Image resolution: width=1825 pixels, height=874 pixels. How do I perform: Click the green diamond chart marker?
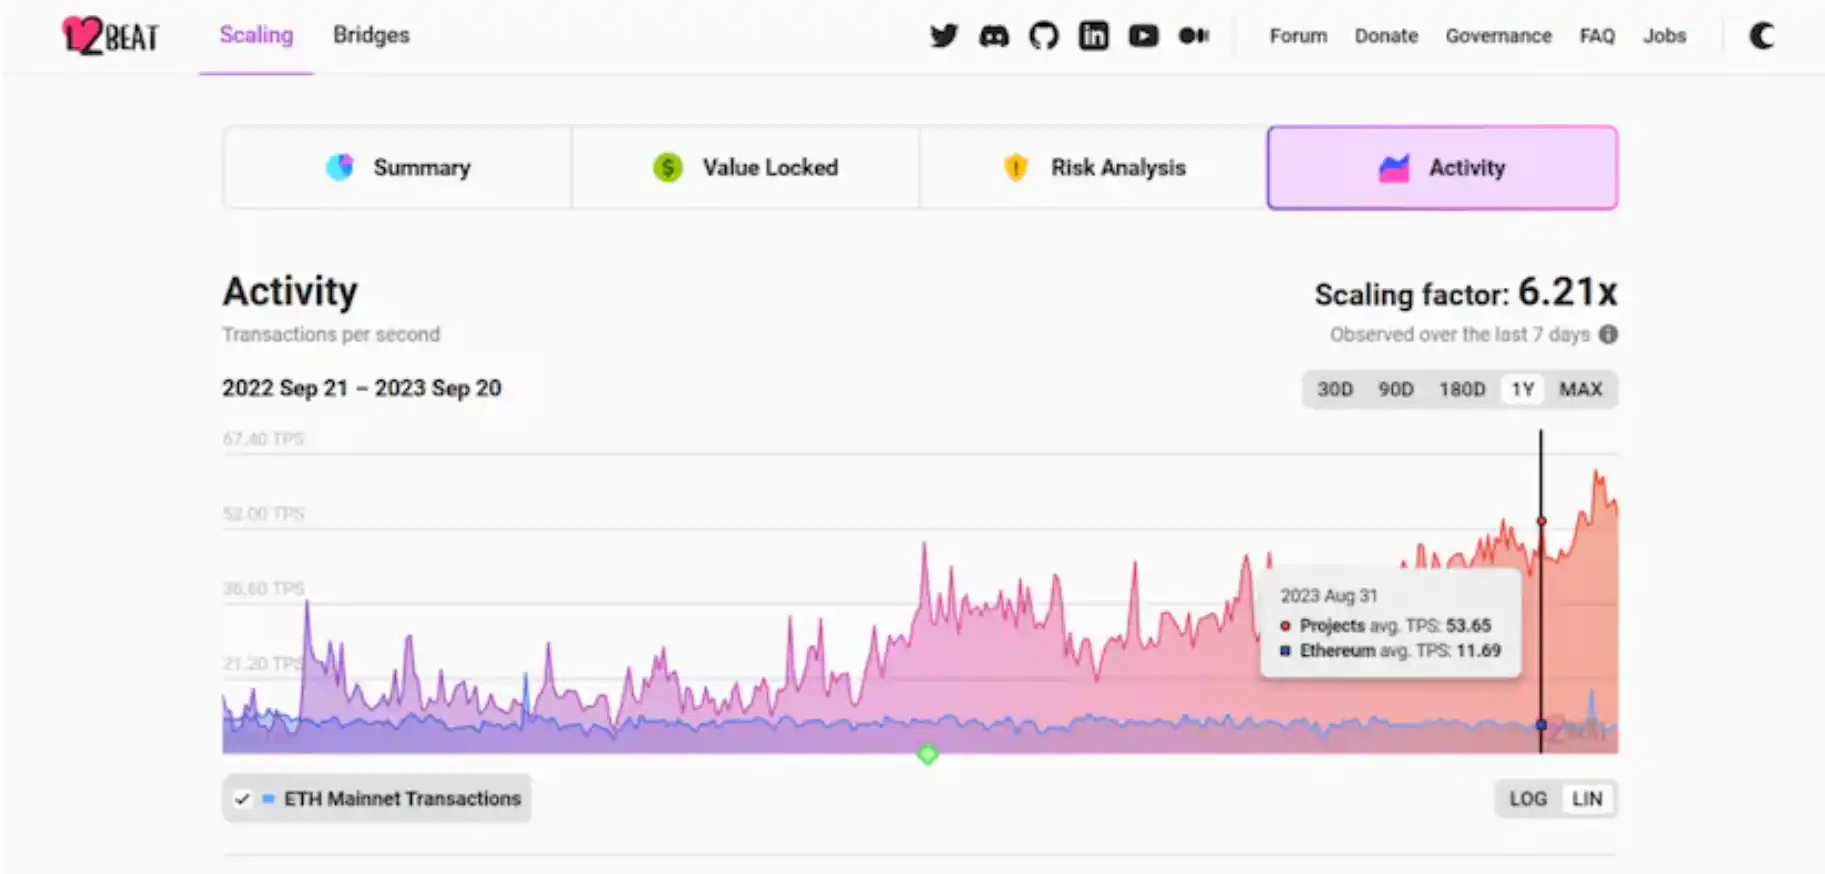pos(927,754)
